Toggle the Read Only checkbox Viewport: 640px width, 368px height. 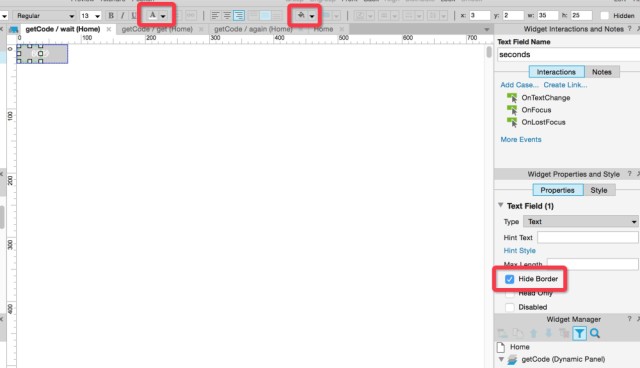click(509, 293)
